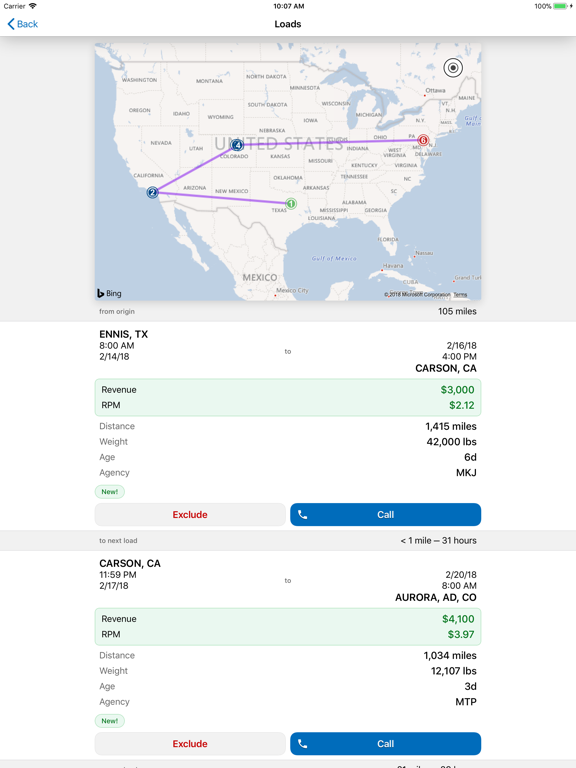
Task: Call about the $3,000 revenue load
Action: (385, 515)
